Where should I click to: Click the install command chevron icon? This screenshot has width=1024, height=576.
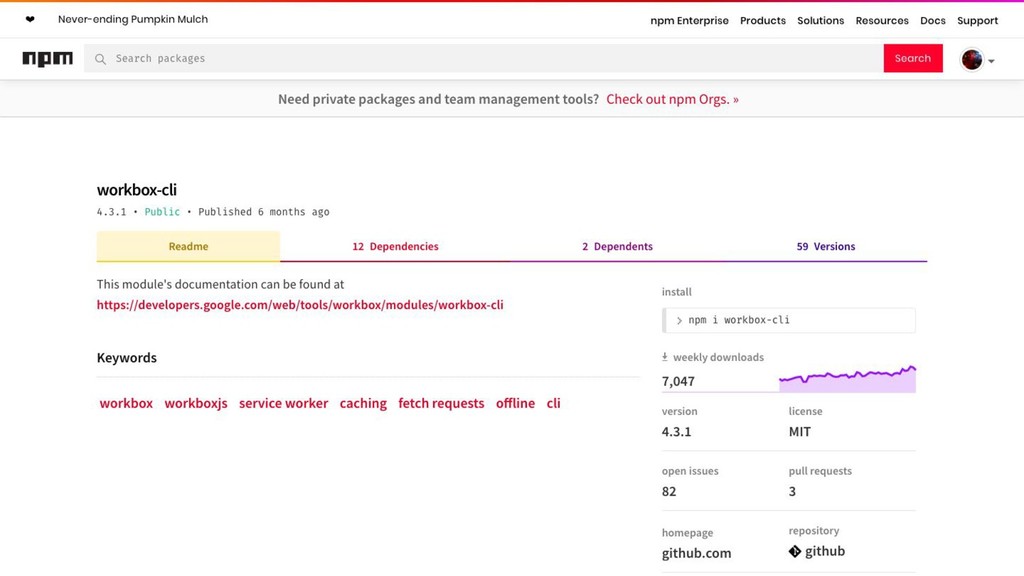pos(679,321)
